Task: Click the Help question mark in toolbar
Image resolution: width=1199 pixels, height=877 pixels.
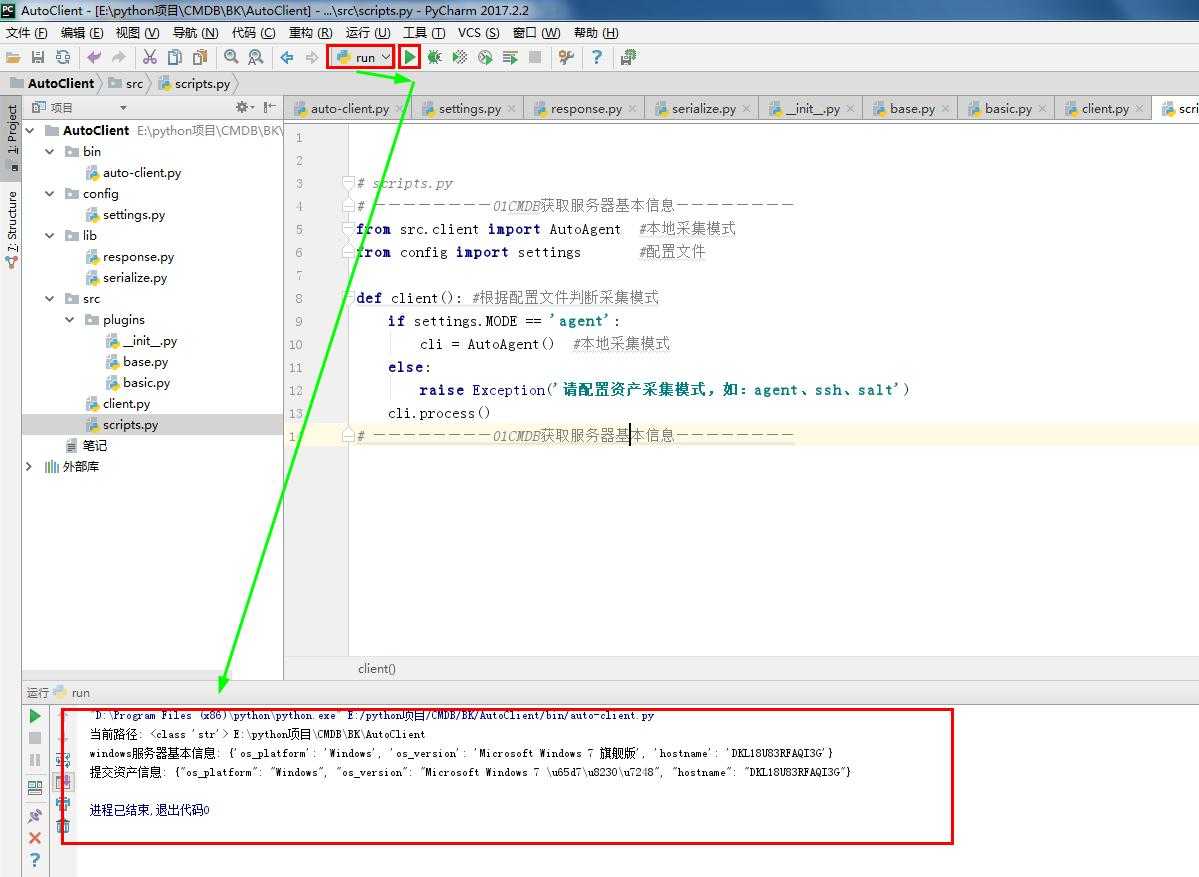Action: 597,57
